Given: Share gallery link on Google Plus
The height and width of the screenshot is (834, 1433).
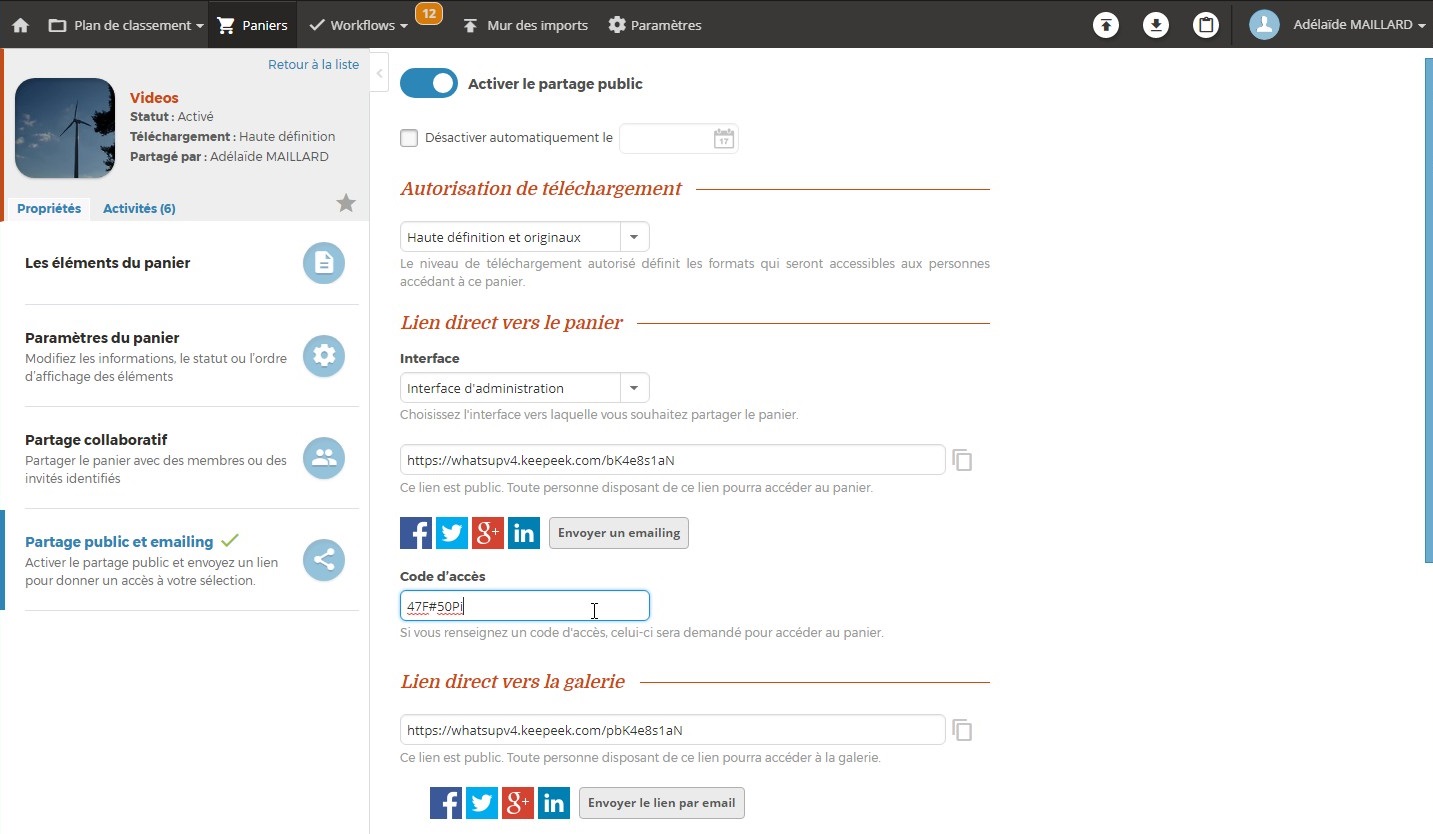Looking at the screenshot, I should pos(518,803).
